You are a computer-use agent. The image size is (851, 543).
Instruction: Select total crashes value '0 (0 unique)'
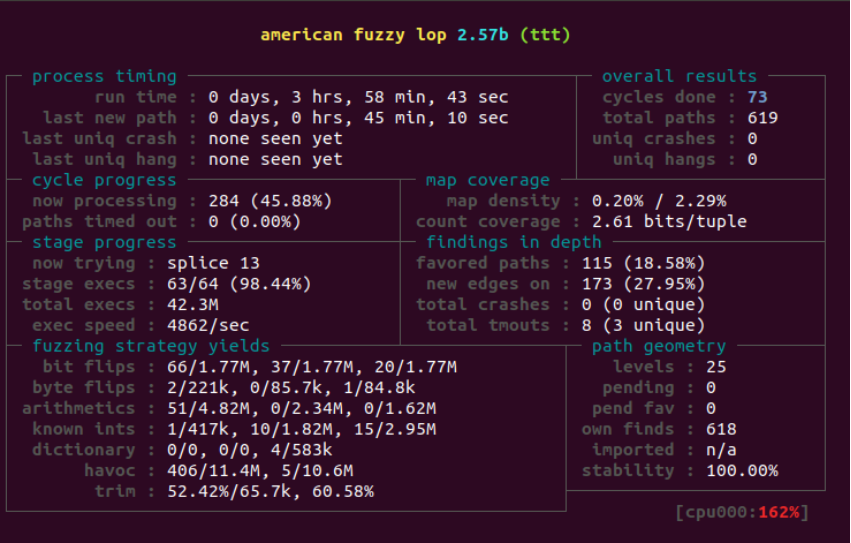pos(643,305)
